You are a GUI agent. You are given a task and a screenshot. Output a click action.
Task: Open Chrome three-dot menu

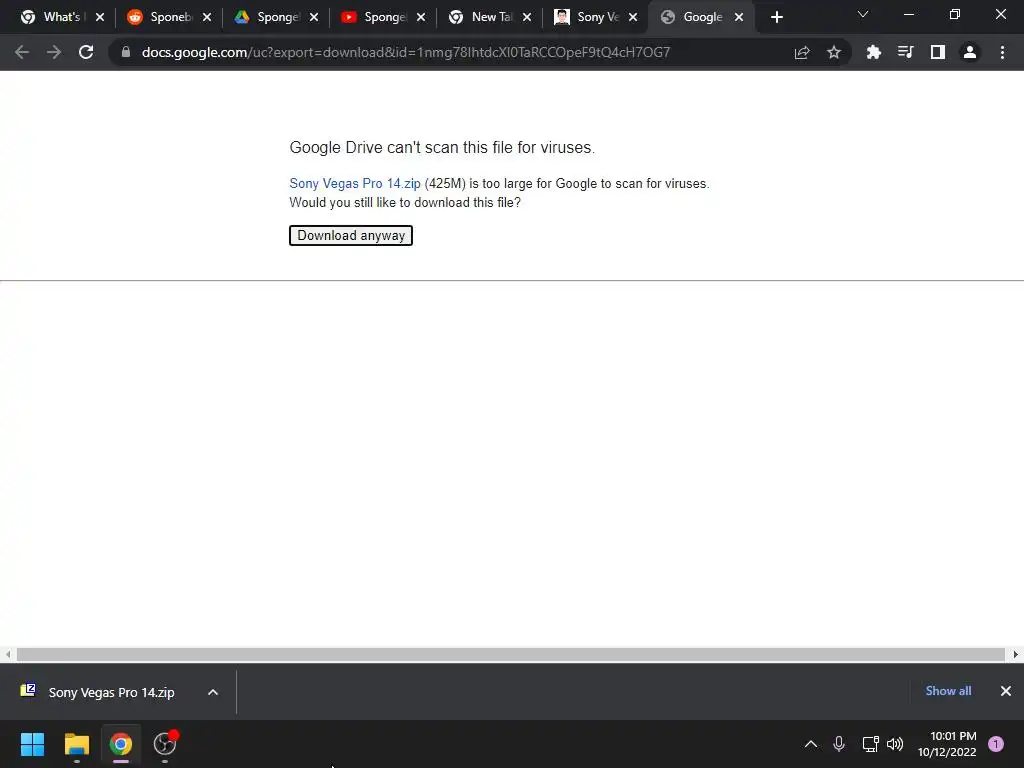(x=1002, y=52)
